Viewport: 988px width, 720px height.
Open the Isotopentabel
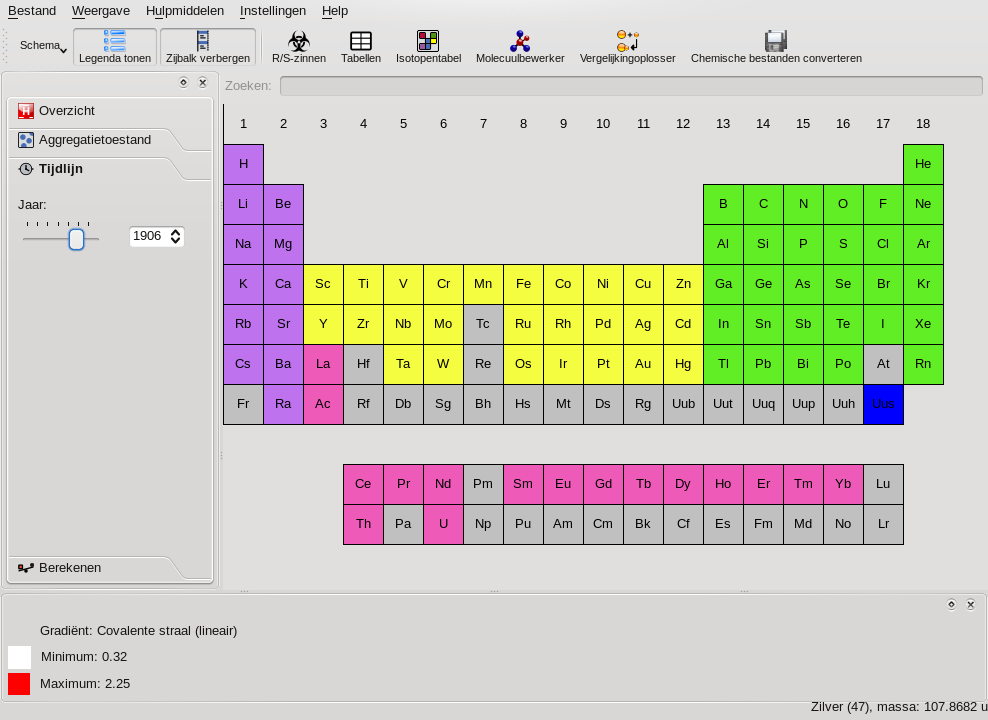(x=428, y=47)
